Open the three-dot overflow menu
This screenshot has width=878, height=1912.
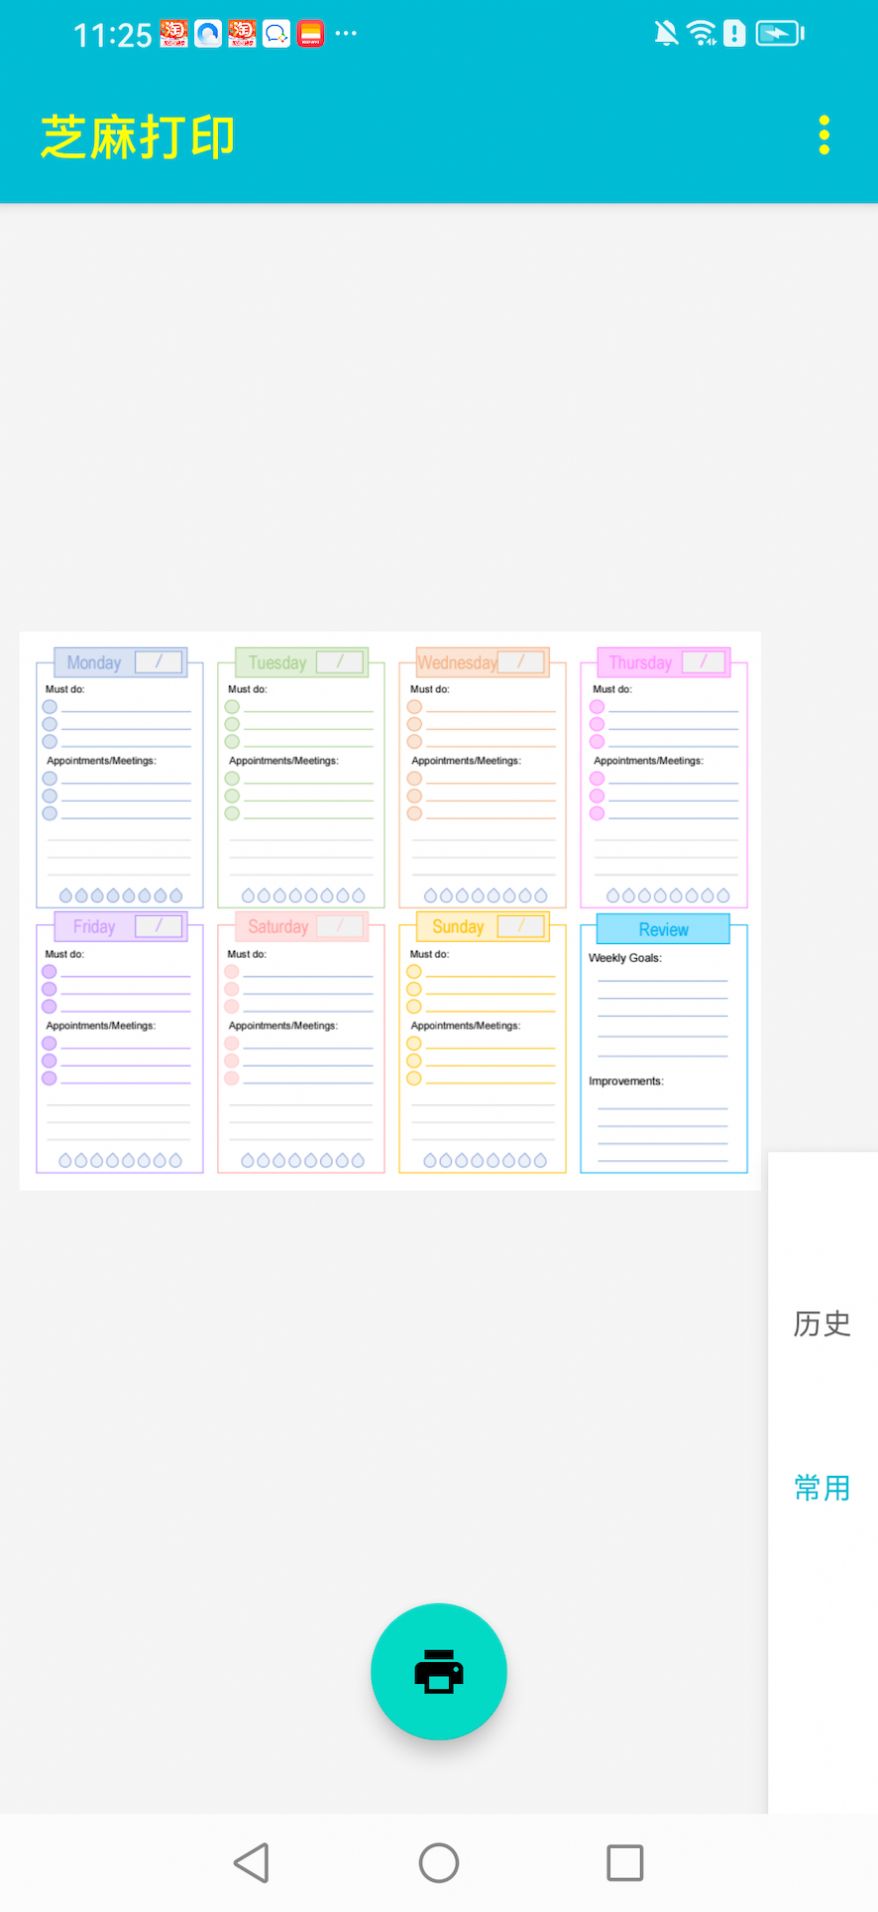824,135
